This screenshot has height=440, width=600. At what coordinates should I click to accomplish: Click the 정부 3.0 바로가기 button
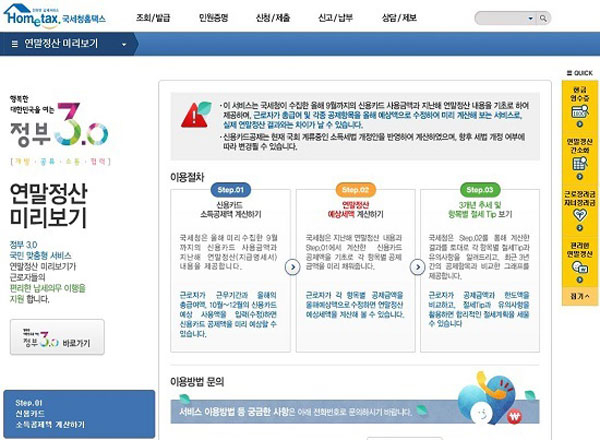(57, 339)
